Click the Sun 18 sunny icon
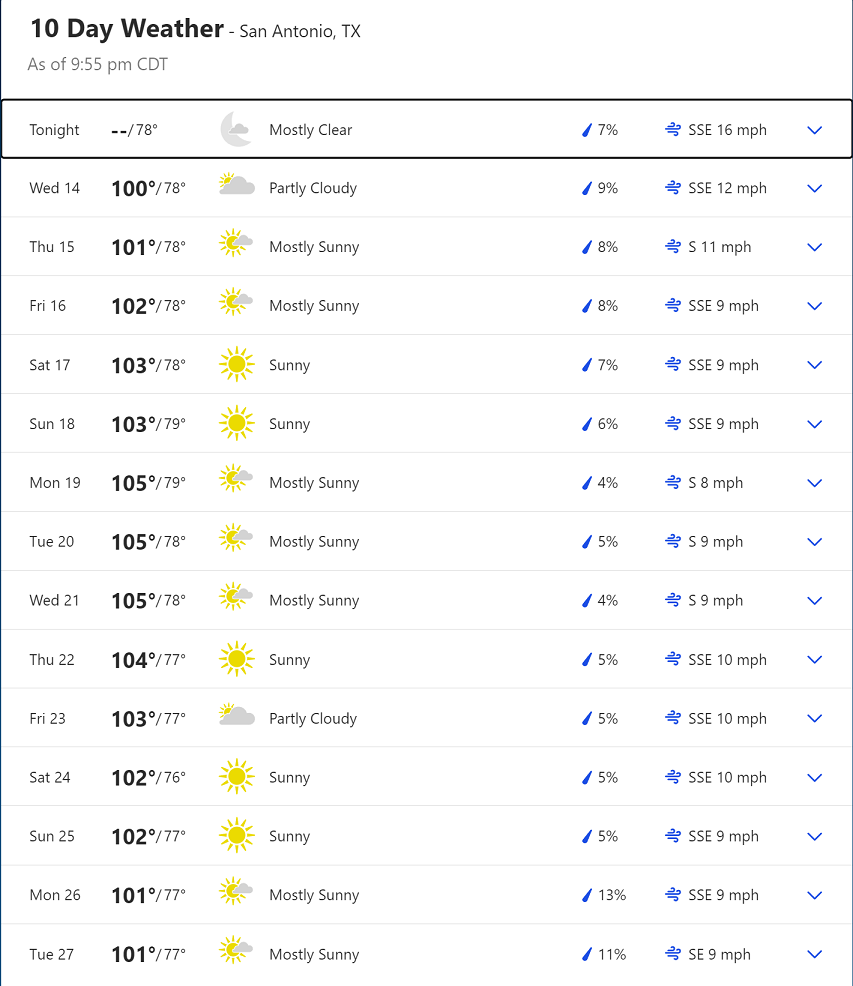The height and width of the screenshot is (986, 853). click(x=237, y=423)
